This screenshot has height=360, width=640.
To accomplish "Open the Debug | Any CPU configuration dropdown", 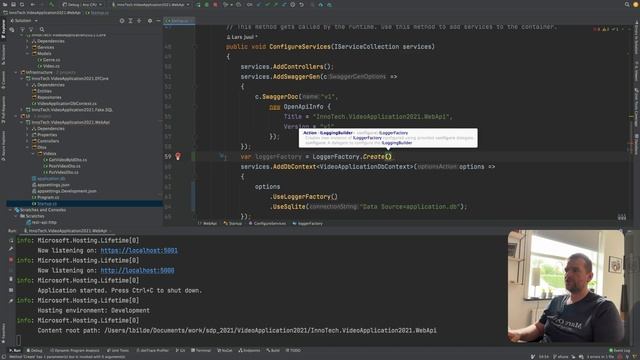I will [x=82, y=4].
